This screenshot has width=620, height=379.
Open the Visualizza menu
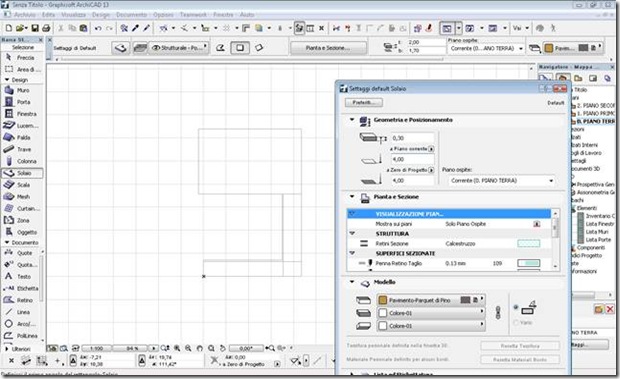click(73, 15)
